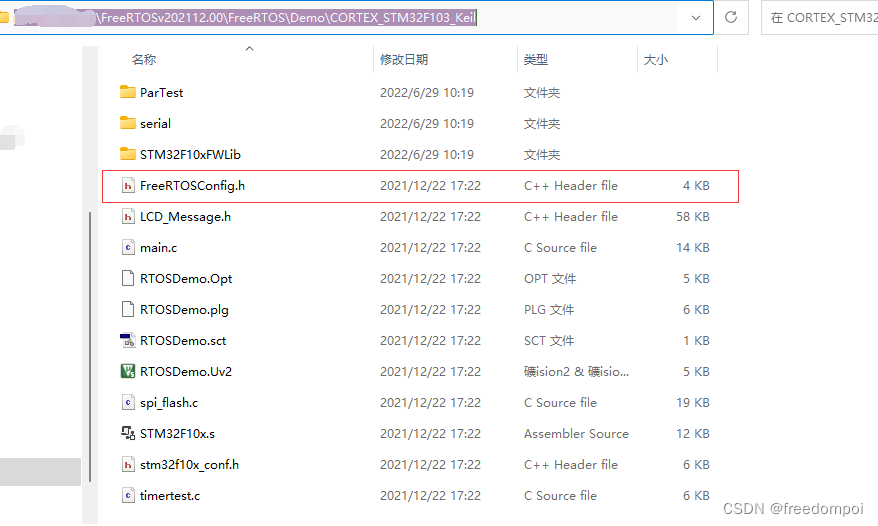Click the RTOSDemo.plg file icon

[x=128, y=309]
